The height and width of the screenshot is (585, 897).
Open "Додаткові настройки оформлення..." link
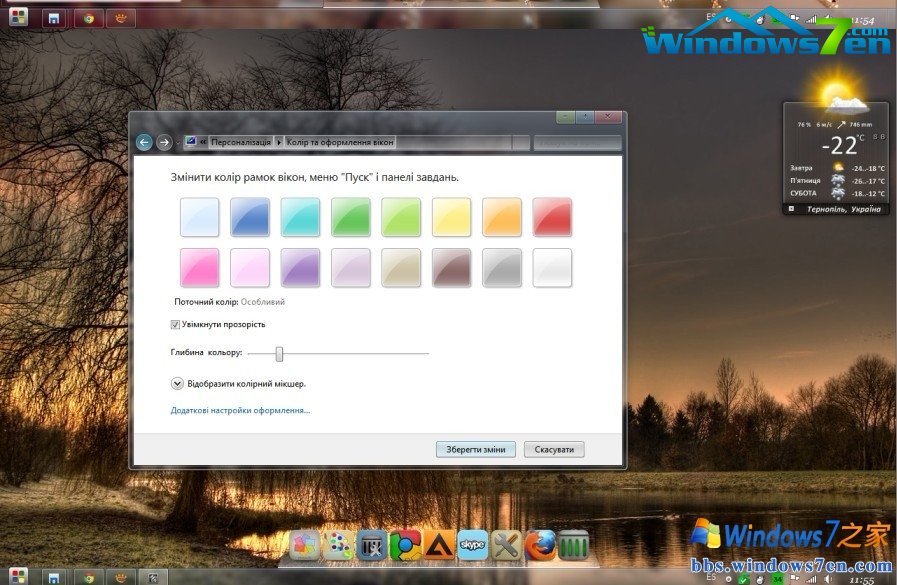(240, 410)
